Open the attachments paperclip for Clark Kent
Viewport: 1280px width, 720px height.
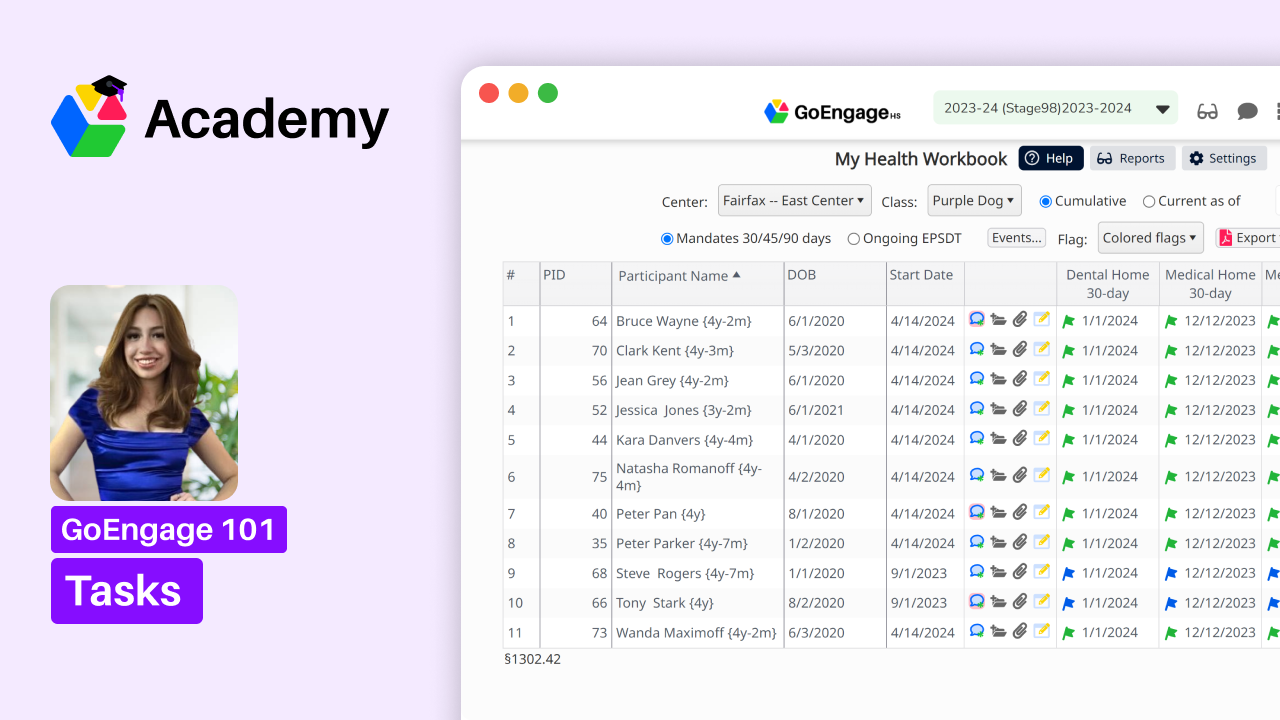(x=1020, y=348)
